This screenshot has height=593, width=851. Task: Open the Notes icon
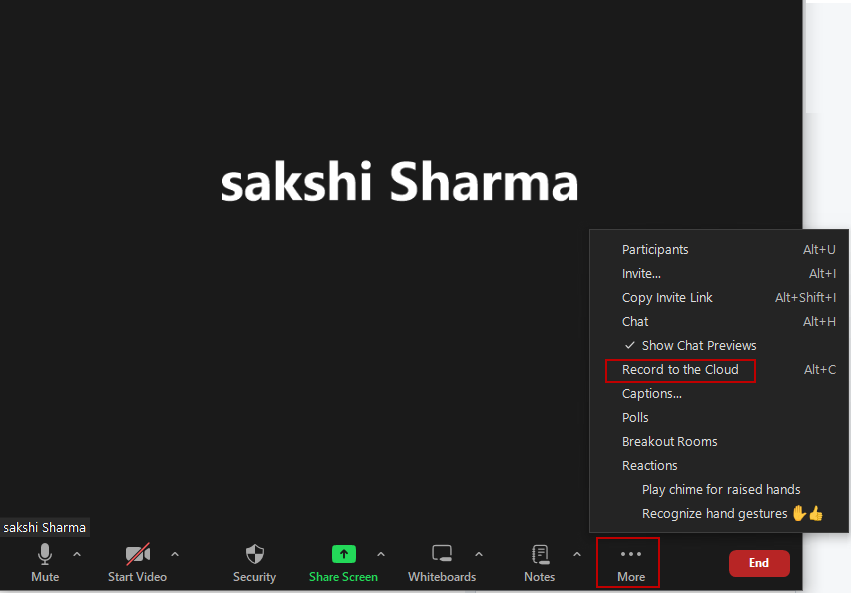(x=540, y=554)
